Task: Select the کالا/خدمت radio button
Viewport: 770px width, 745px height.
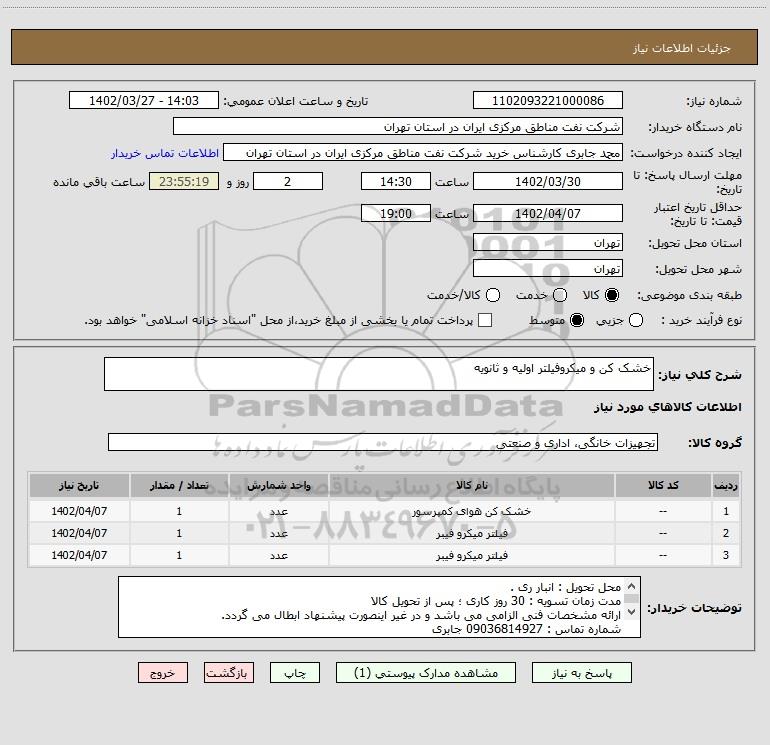Action: tap(493, 295)
